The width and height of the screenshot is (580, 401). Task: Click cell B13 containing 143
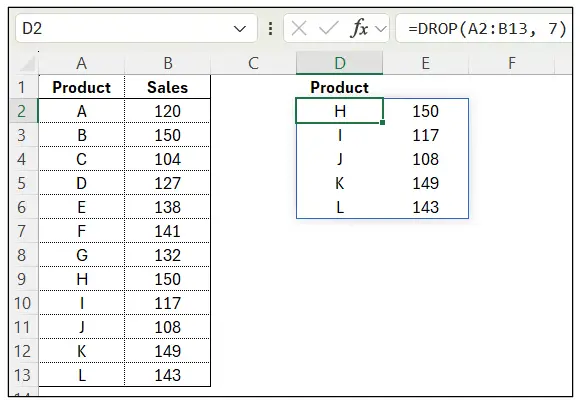click(168, 375)
